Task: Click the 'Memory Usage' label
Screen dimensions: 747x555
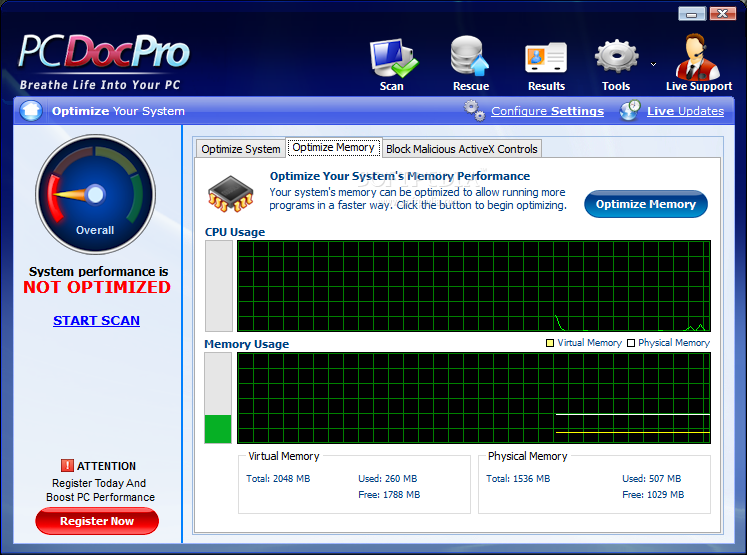Action: click(x=247, y=344)
